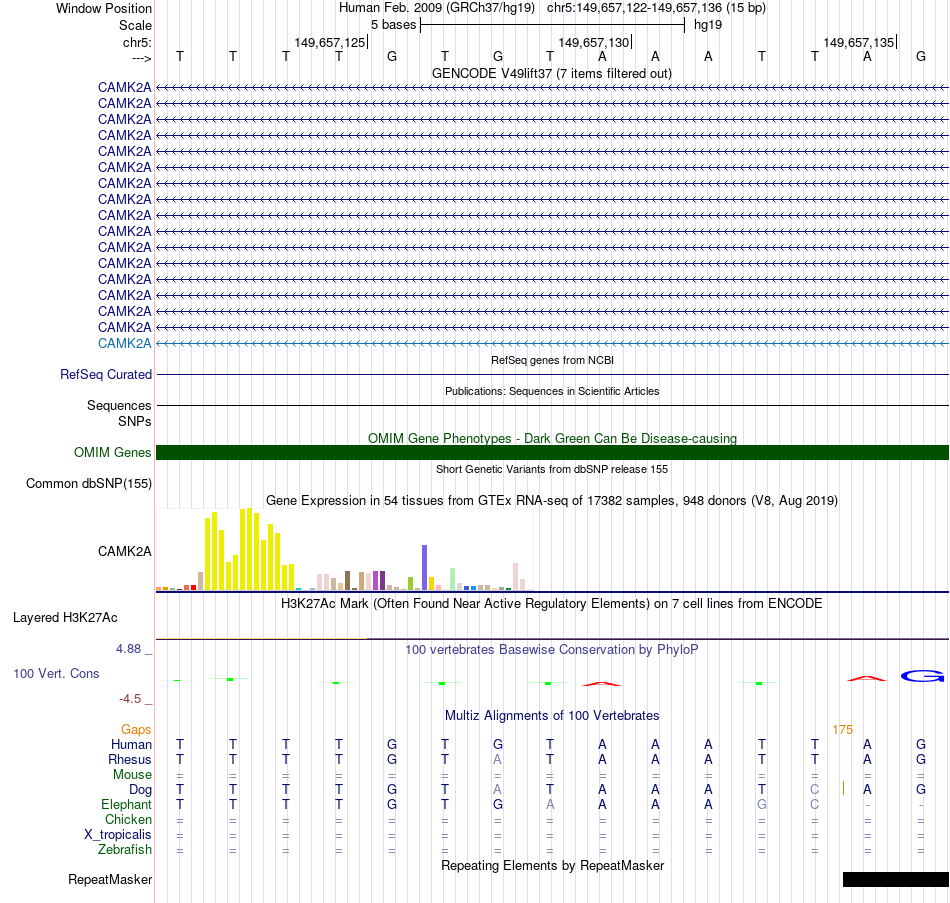The image size is (950, 903).
Task: Open the RefSeq Curated track label
Action: click(x=106, y=375)
